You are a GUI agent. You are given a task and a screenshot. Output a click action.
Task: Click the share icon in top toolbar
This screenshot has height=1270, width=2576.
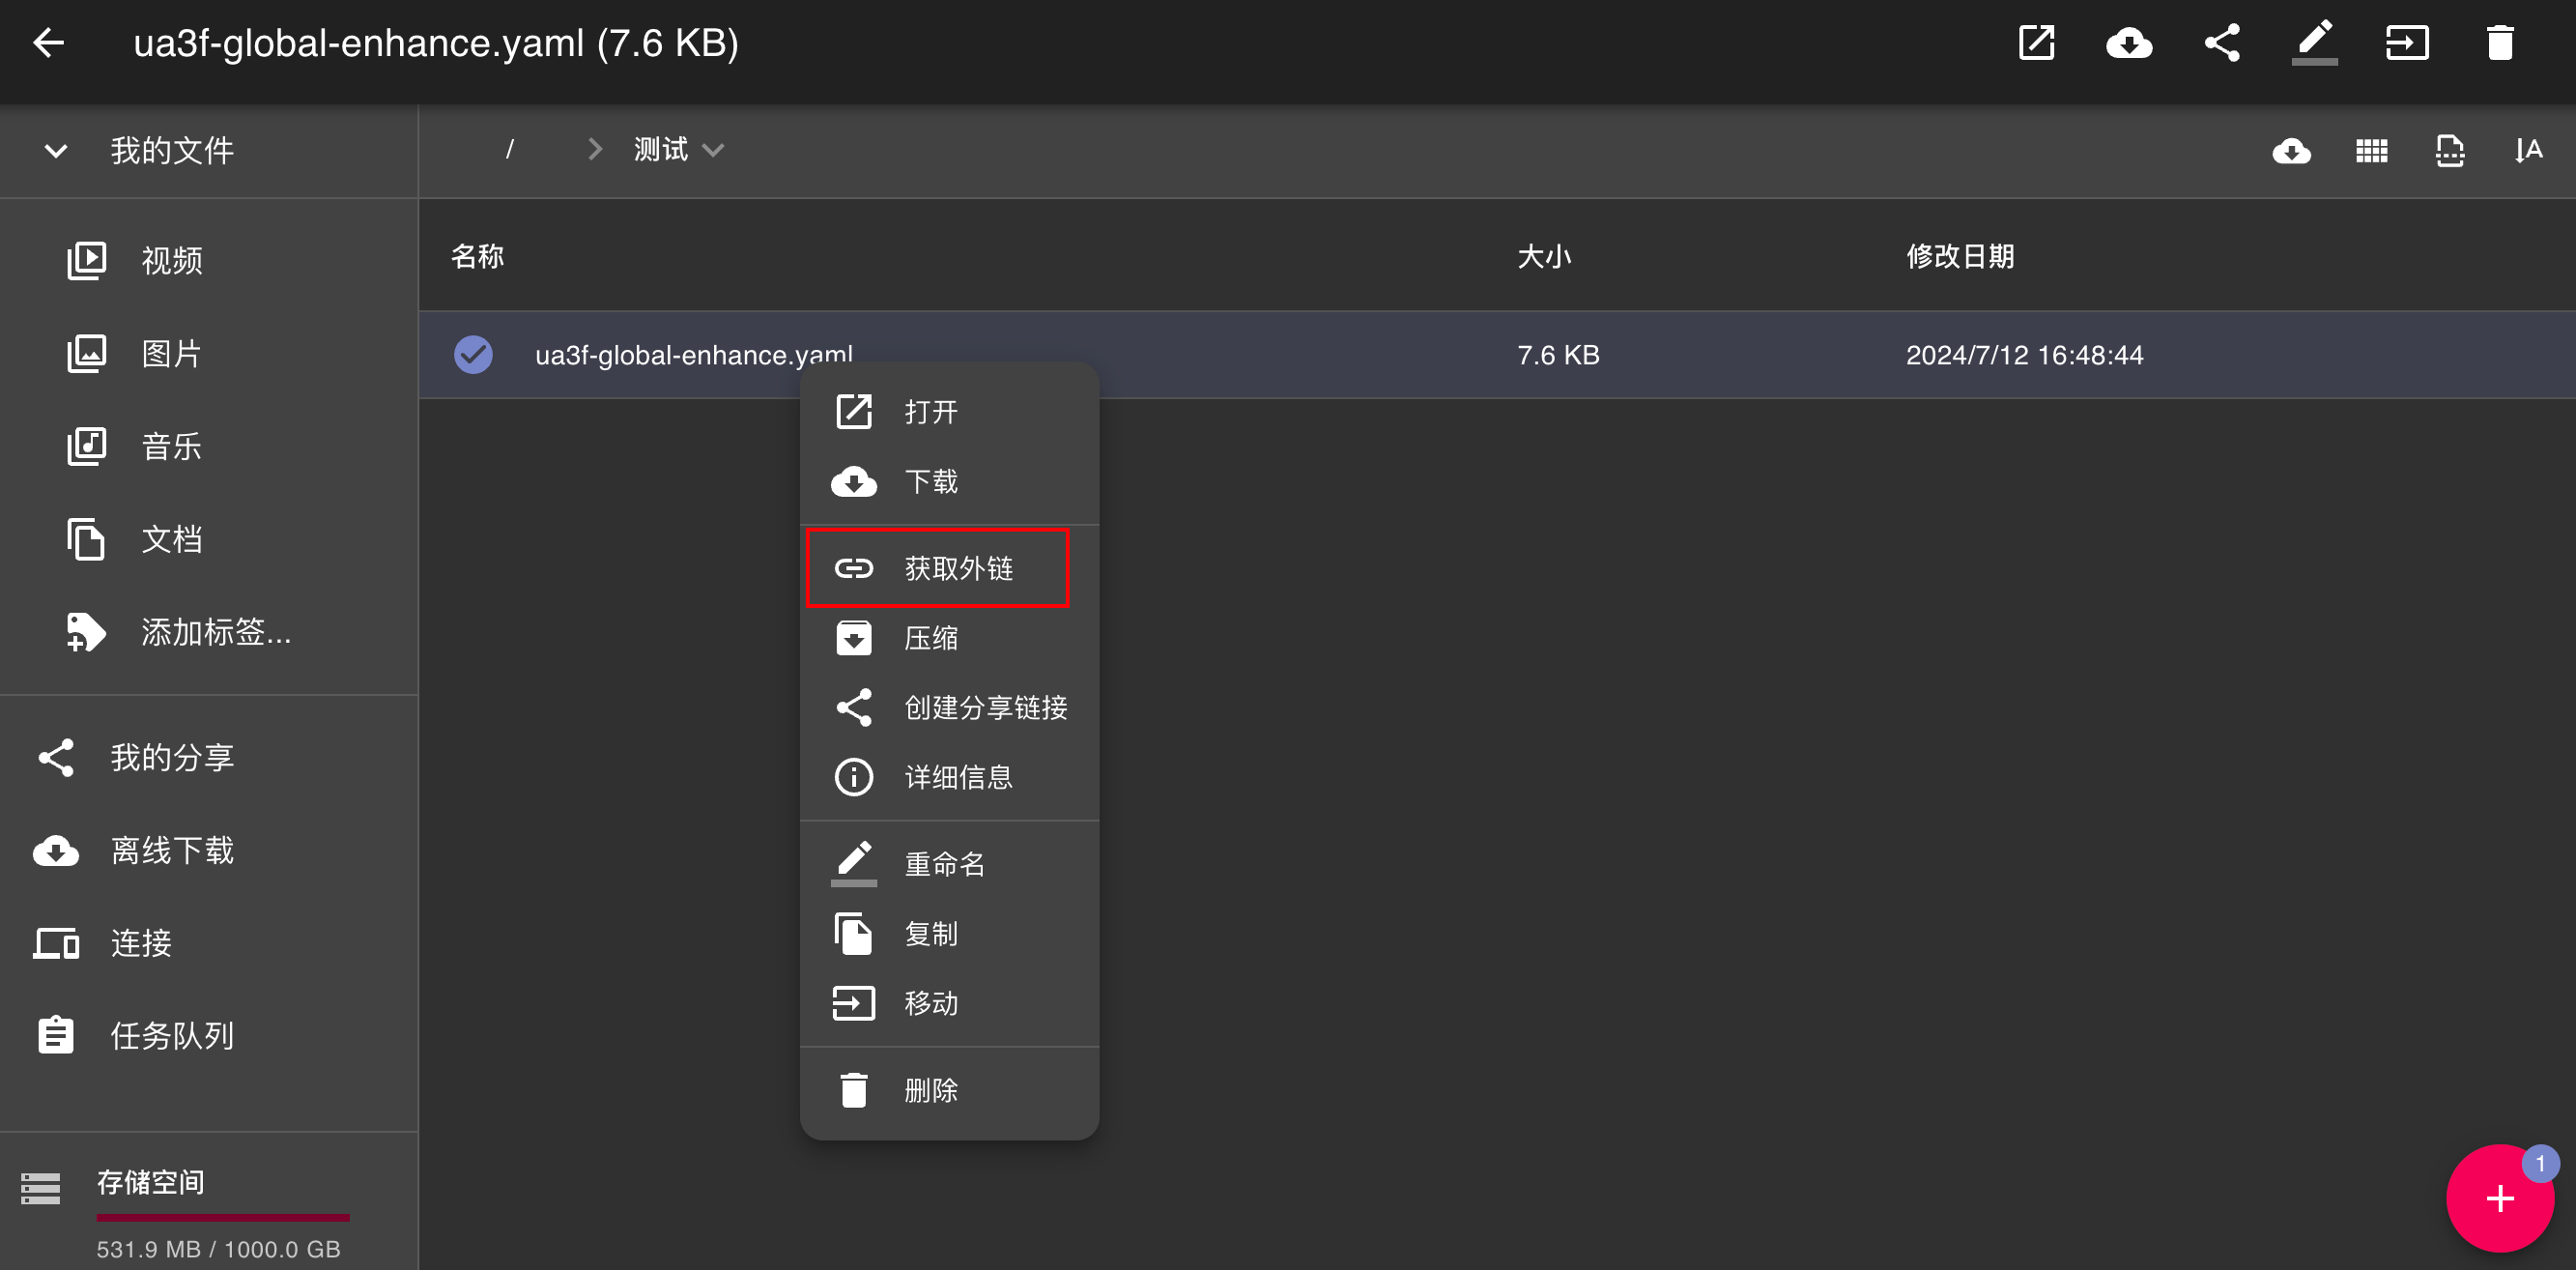point(2222,43)
